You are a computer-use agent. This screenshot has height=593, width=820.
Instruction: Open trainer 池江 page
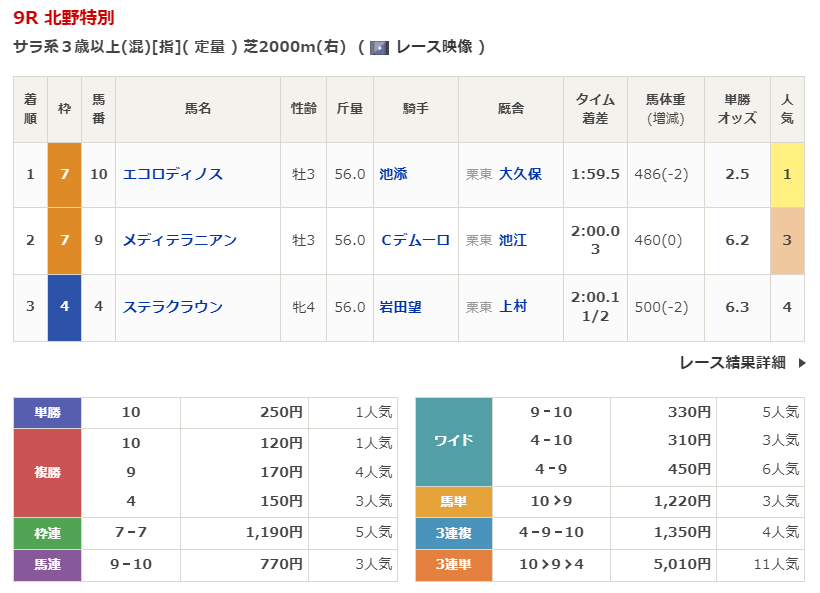[x=513, y=240]
